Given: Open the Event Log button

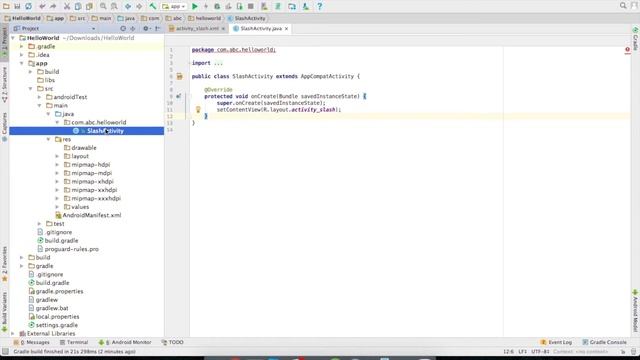Looking at the screenshot, I should click(x=556, y=342).
